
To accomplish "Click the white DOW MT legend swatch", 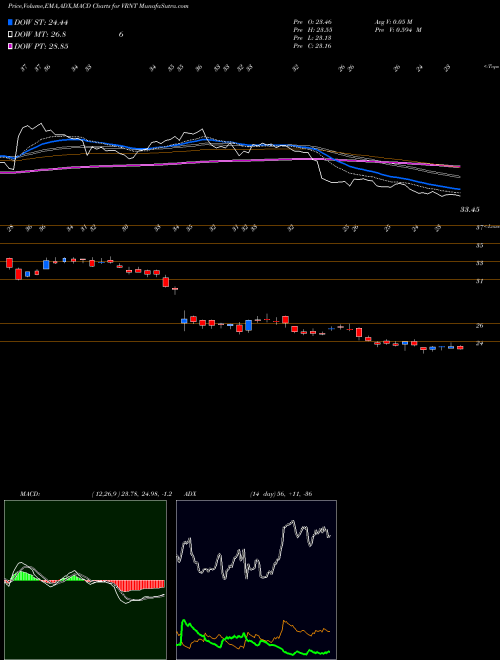I will pyautogui.click(x=10, y=35).
